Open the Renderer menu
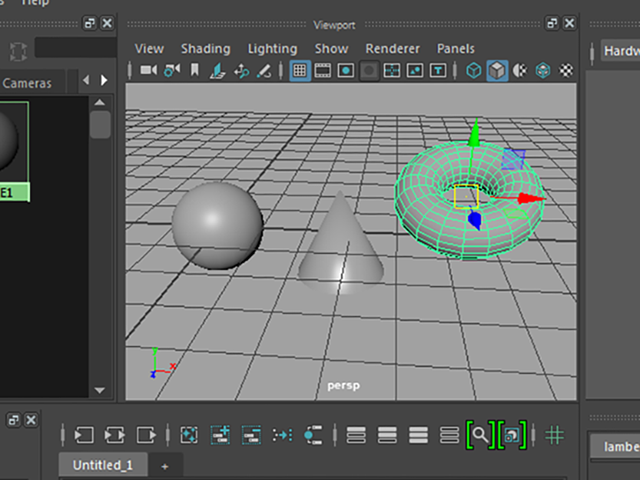Image resolution: width=640 pixels, height=480 pixels. click(392, 49)
